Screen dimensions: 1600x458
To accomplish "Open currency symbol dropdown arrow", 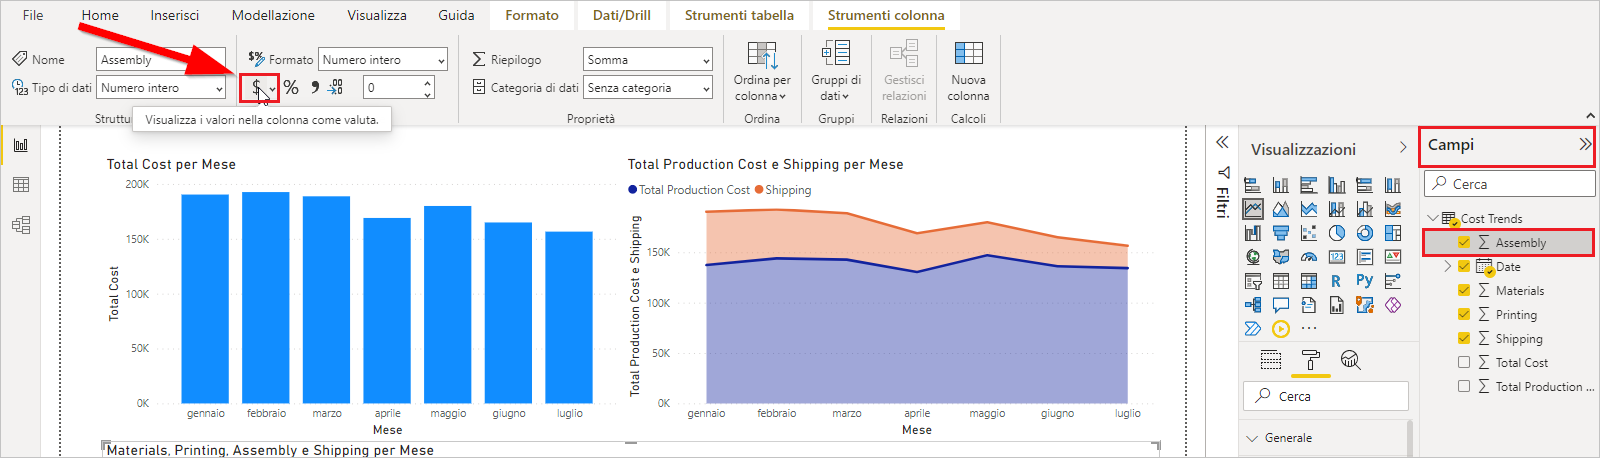I will tap(272, 89).
